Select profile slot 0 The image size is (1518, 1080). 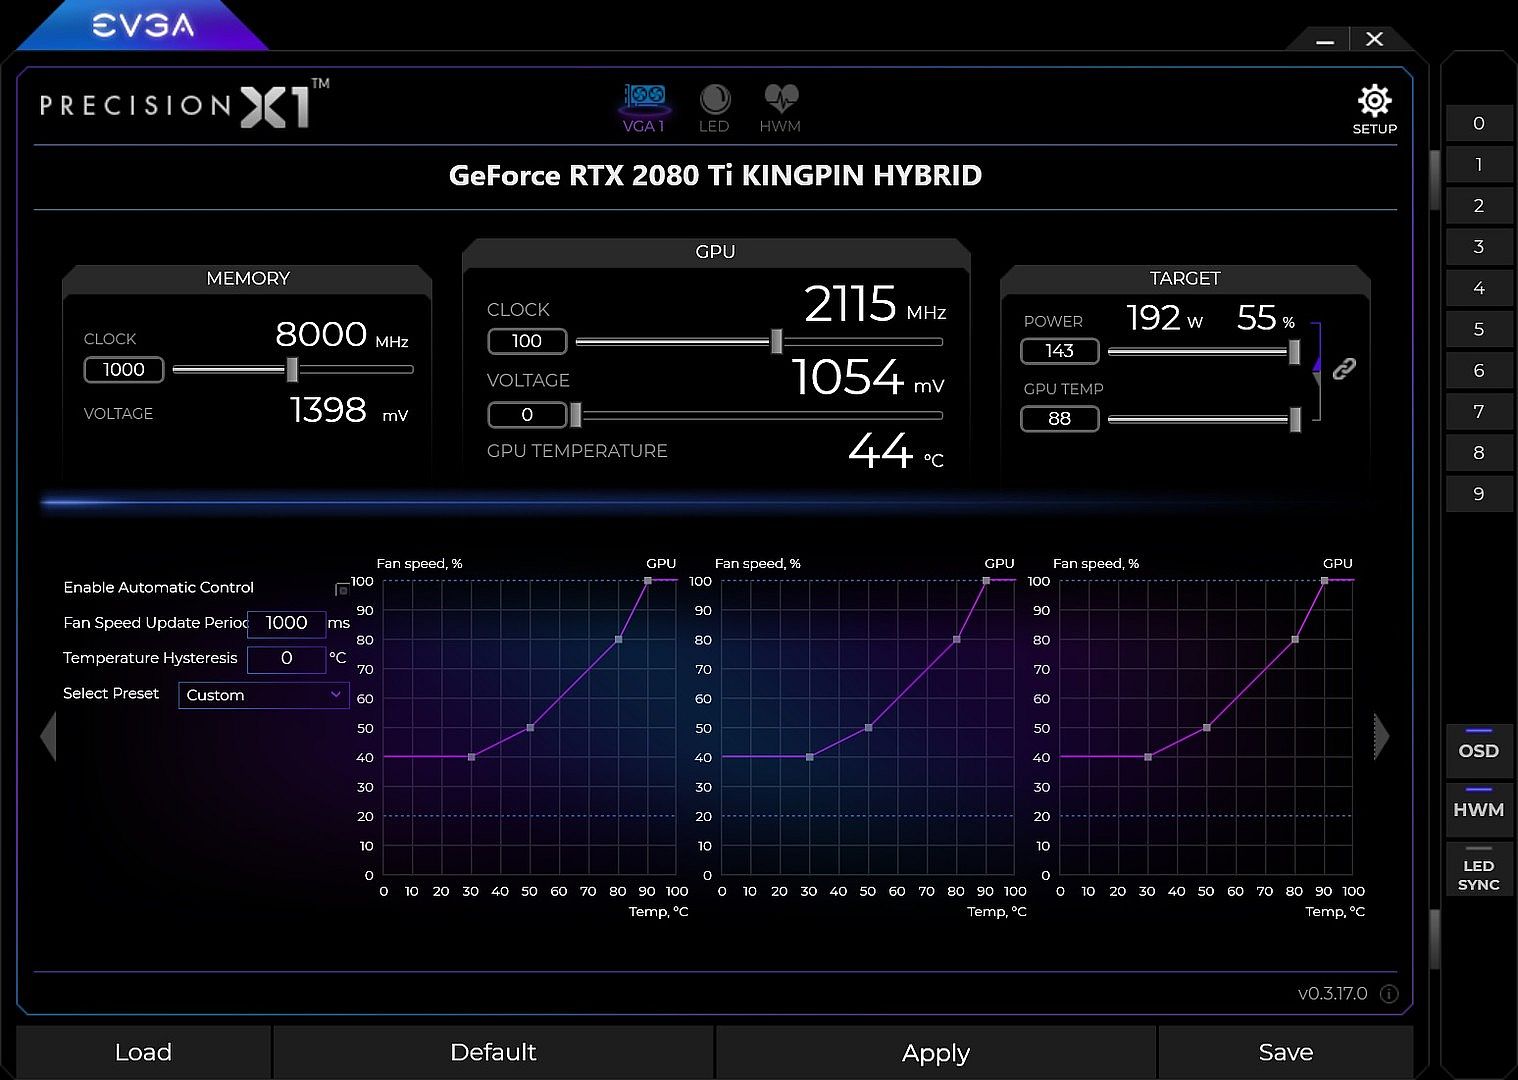pos(1478,123)
